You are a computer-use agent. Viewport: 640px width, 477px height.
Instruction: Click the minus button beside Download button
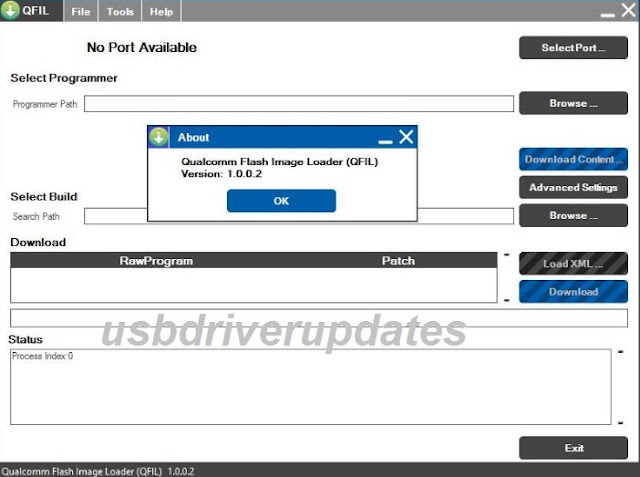(x=507, y=300)
